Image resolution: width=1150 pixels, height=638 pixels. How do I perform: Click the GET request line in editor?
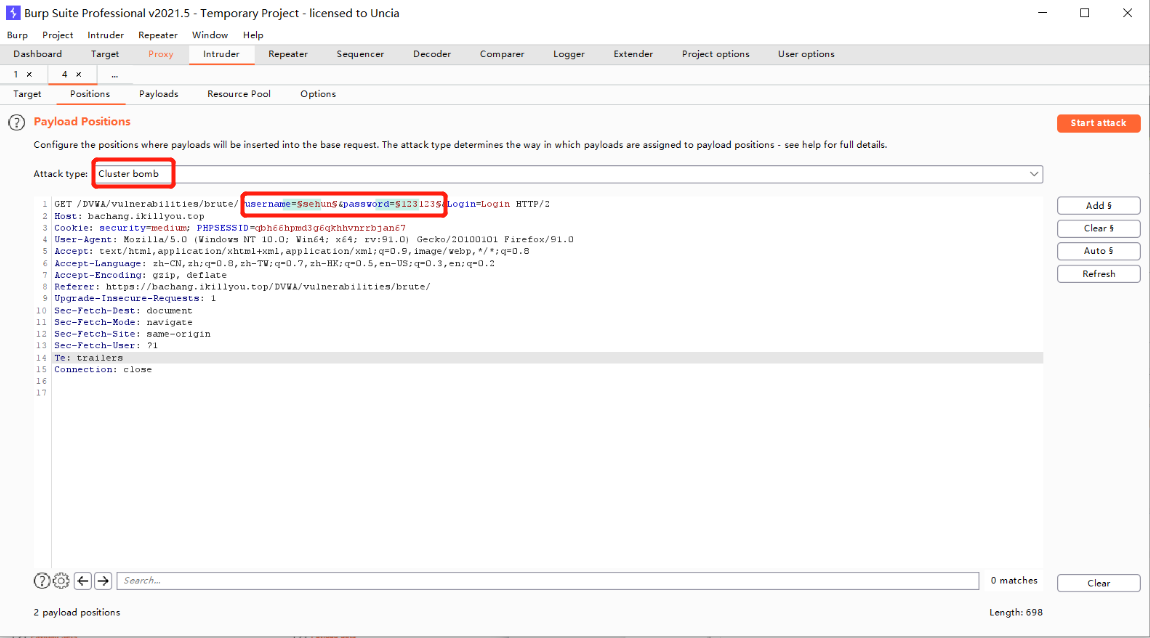click(301, 204)
